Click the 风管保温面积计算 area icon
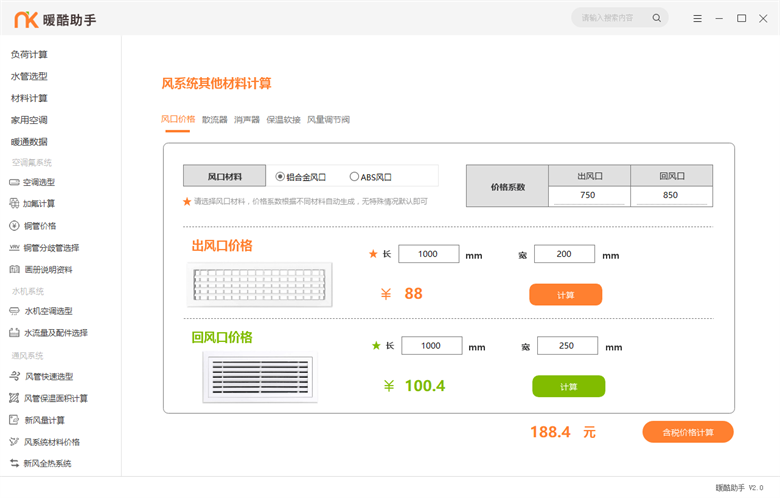 click(x=14, y=398)
